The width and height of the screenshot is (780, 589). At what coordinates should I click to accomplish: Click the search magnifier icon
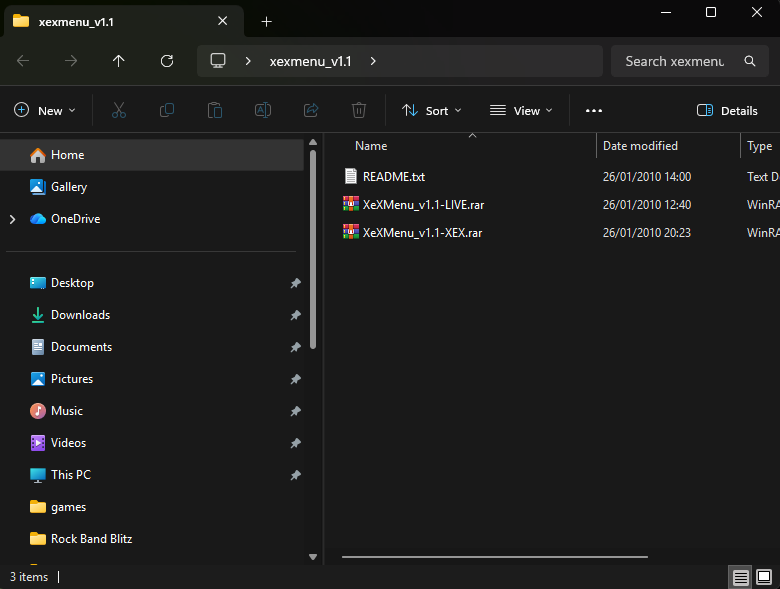point(750,61)
